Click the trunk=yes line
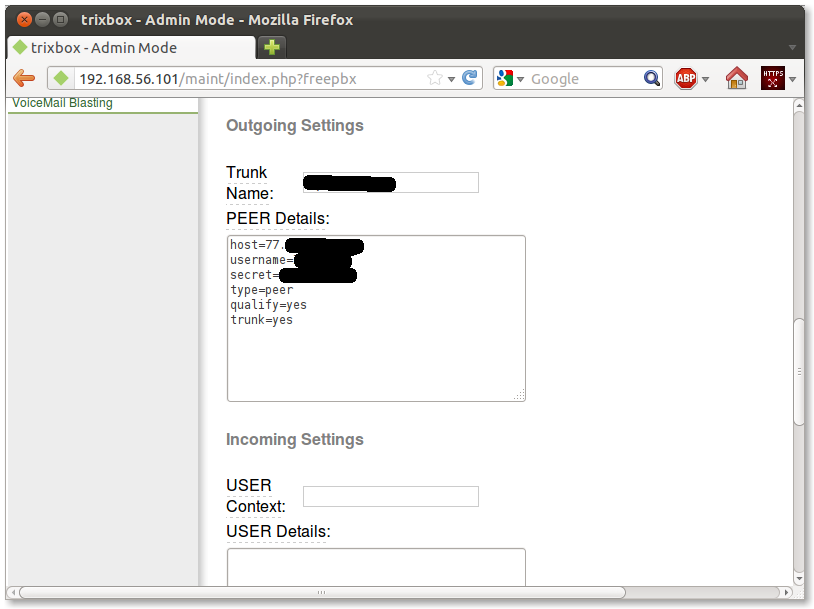The image size is (814, 609). pyautogui.click(x=262, y=320)
